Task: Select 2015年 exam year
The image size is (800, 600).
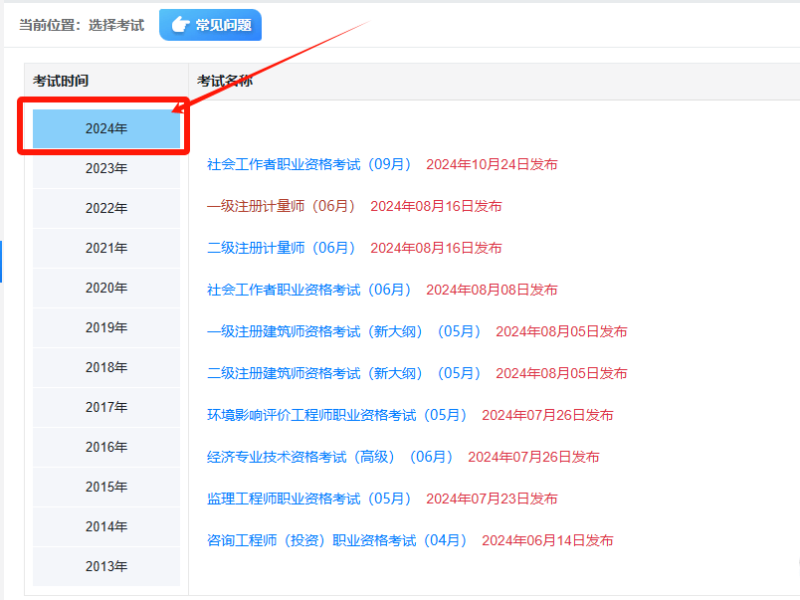Action: tap(104, 487)
